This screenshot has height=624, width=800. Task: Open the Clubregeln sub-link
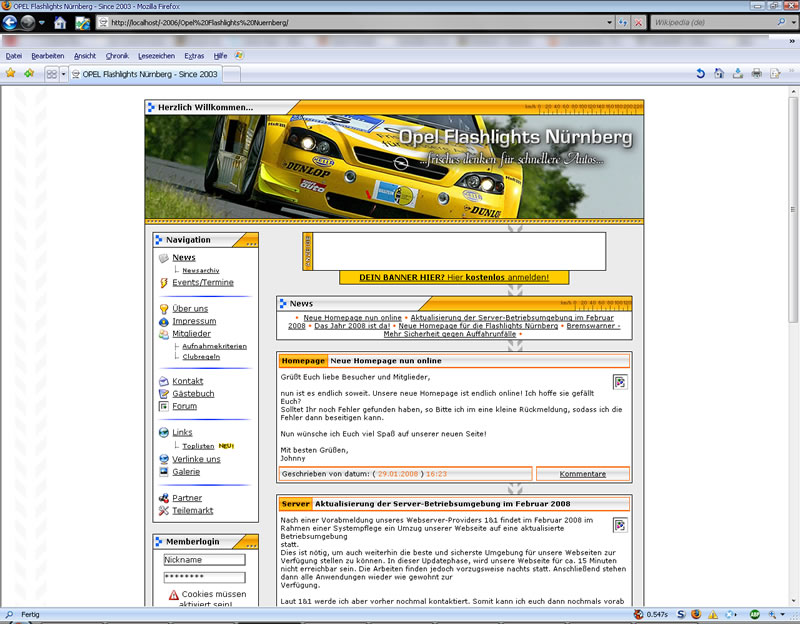[201, 357]
